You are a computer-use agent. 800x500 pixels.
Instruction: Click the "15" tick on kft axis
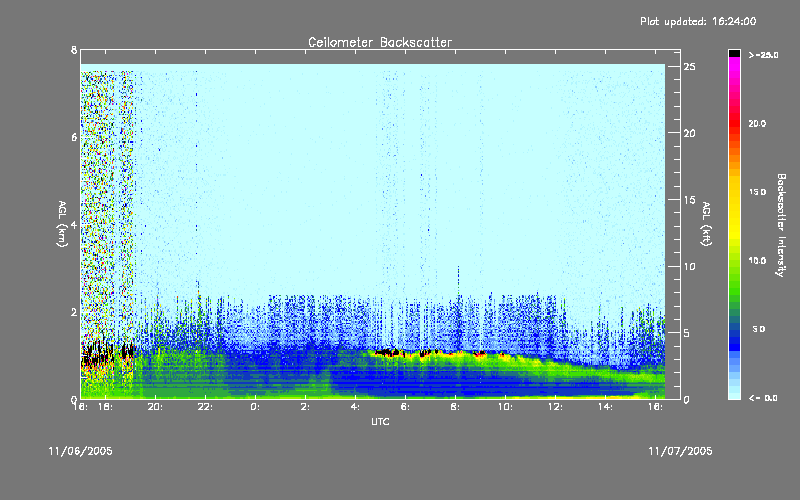click(690, 200)
